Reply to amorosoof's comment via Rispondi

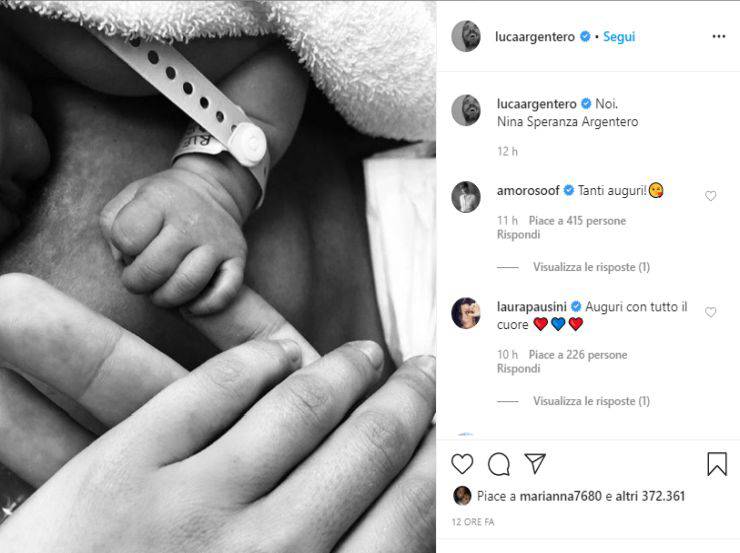click(x=518, y=235)
